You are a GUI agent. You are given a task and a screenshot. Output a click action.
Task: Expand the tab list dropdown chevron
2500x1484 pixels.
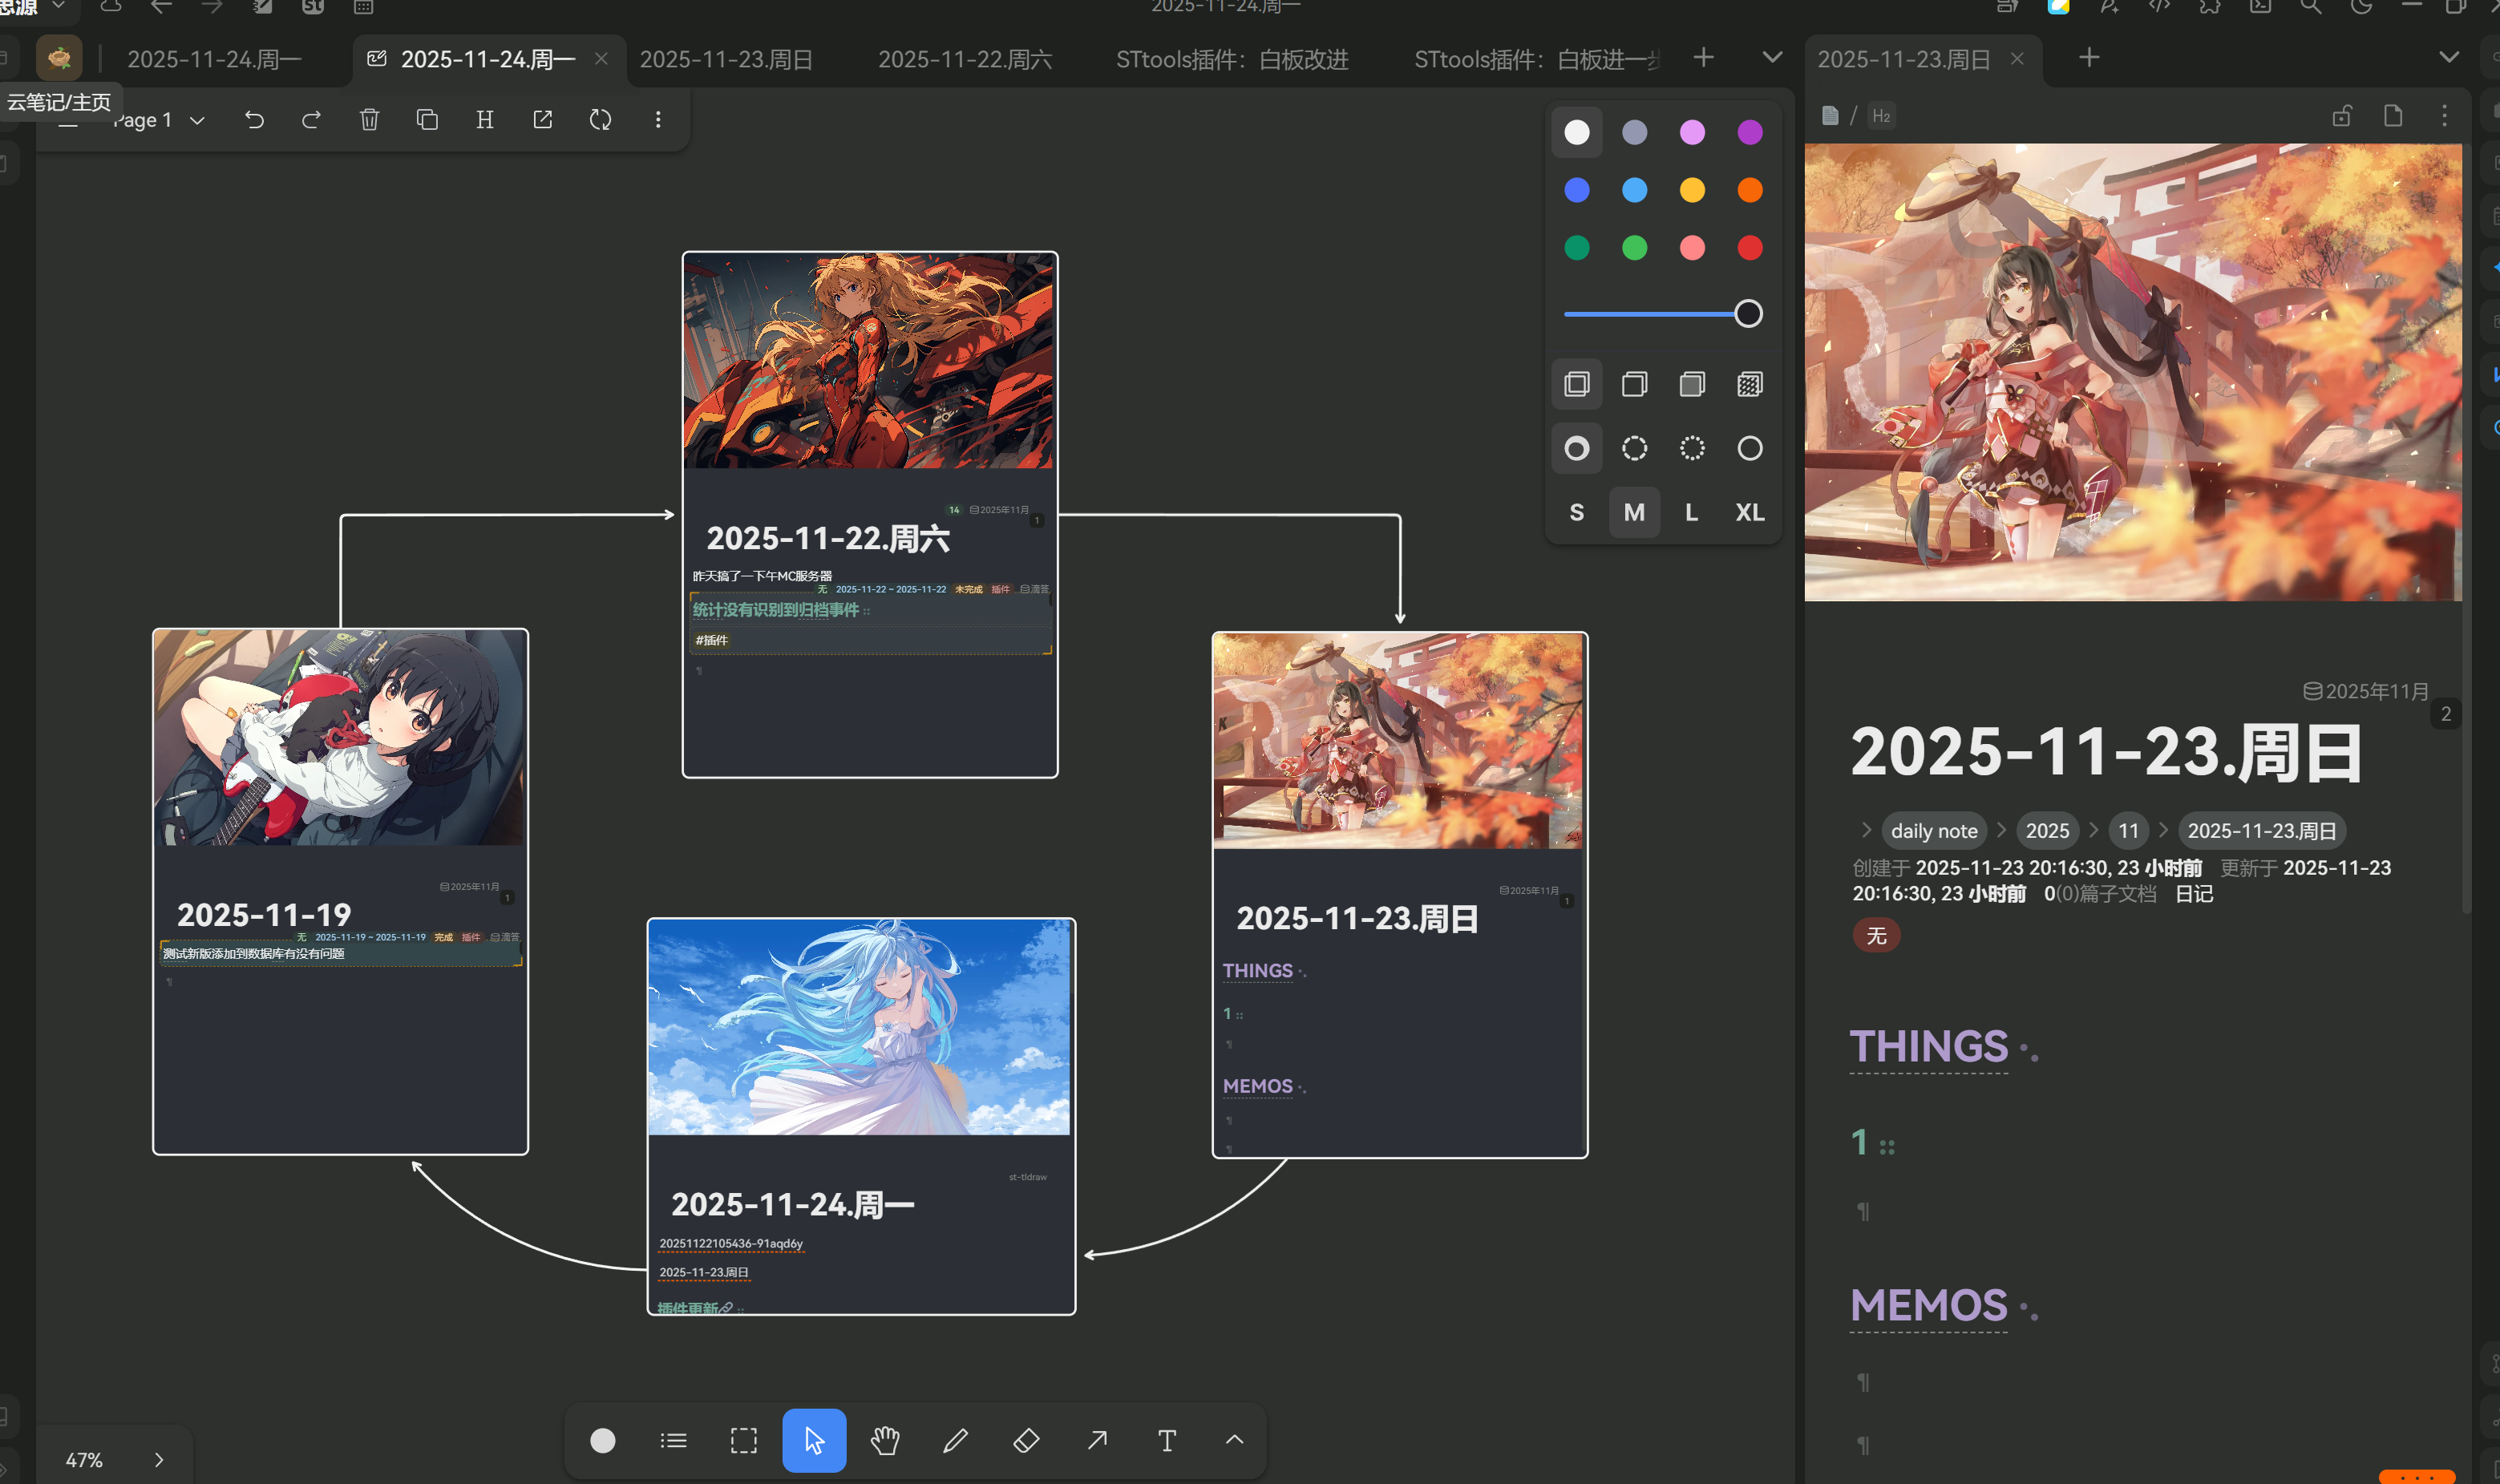coord(1772,57)
